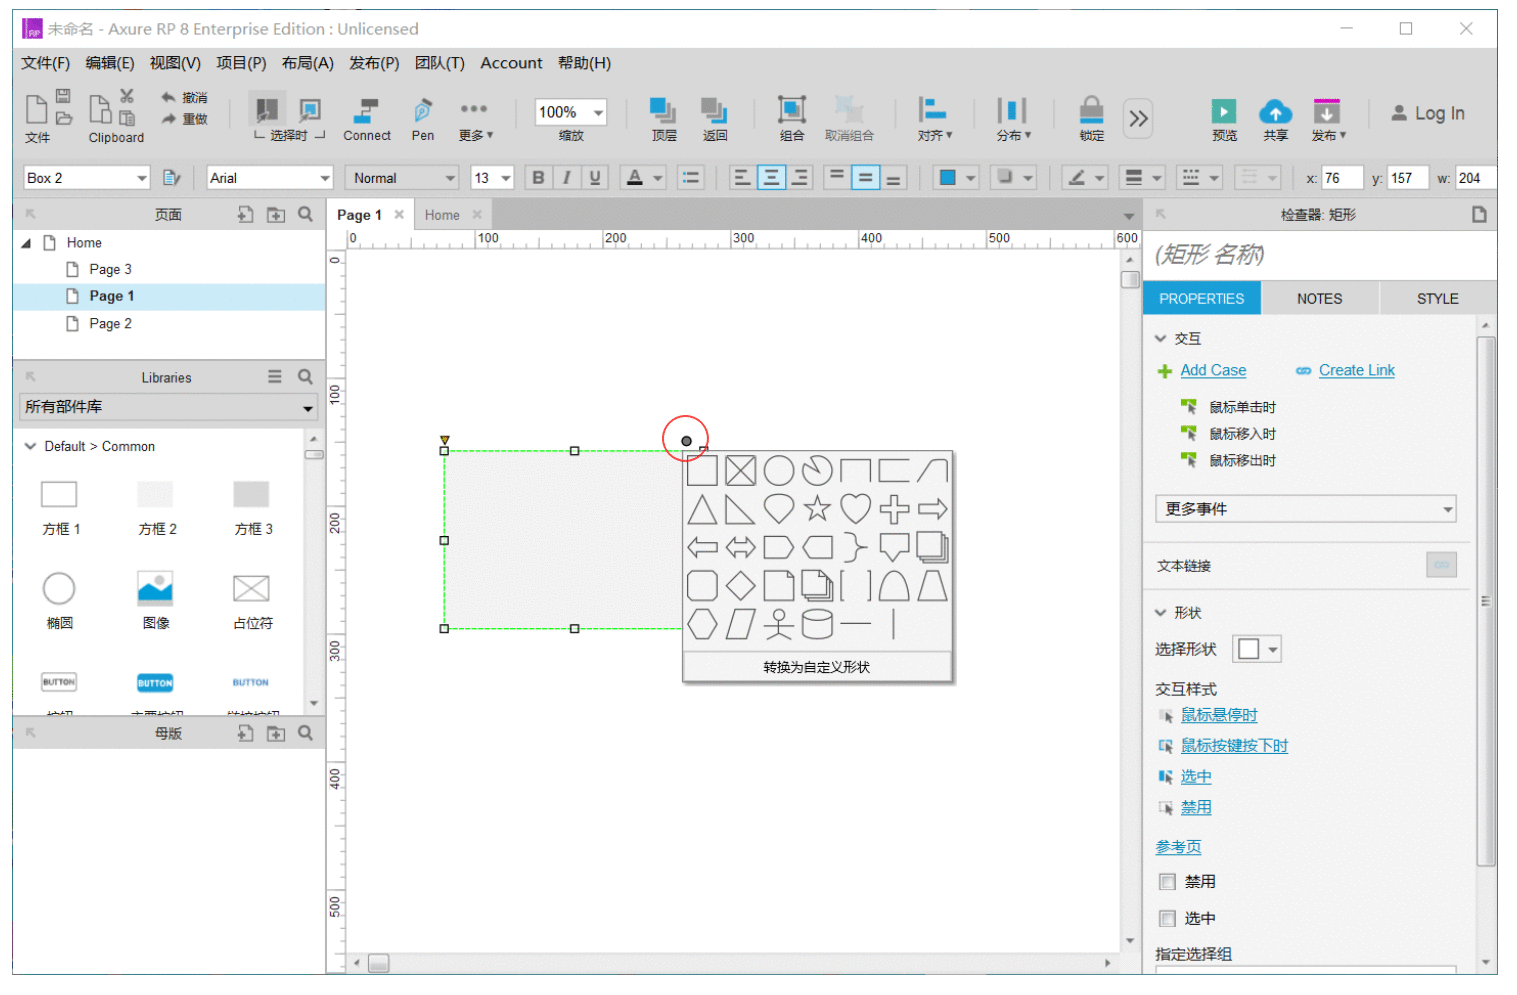Choose the right arrow shape in picker
This screenshot has height=995, width=1517.
932,509
